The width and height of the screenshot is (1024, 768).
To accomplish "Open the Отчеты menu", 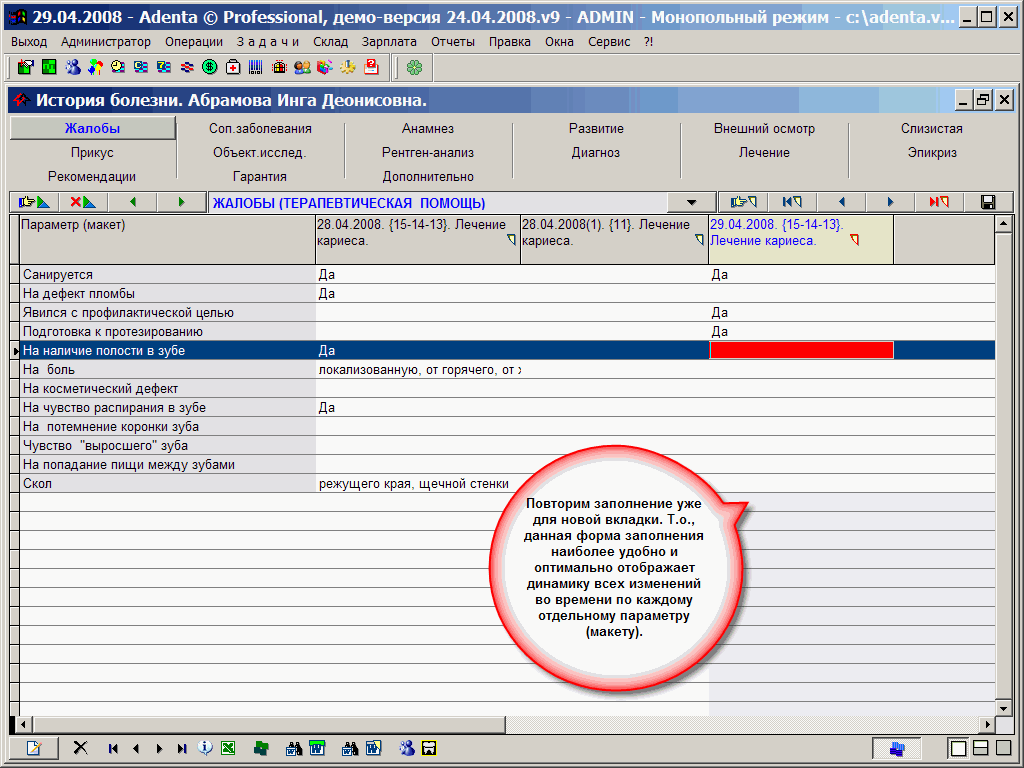I will pos(453,41).
